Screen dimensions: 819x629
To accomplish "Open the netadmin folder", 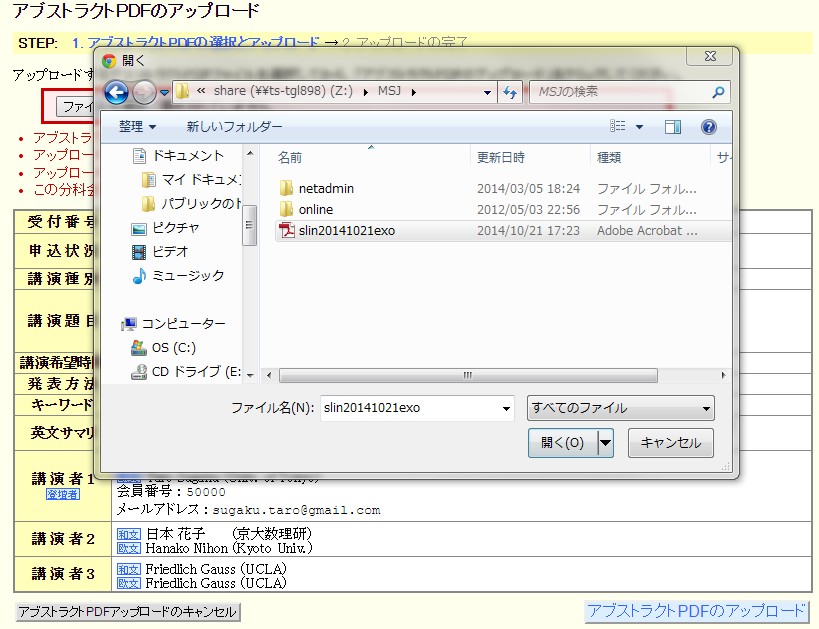I will (326, 188).
